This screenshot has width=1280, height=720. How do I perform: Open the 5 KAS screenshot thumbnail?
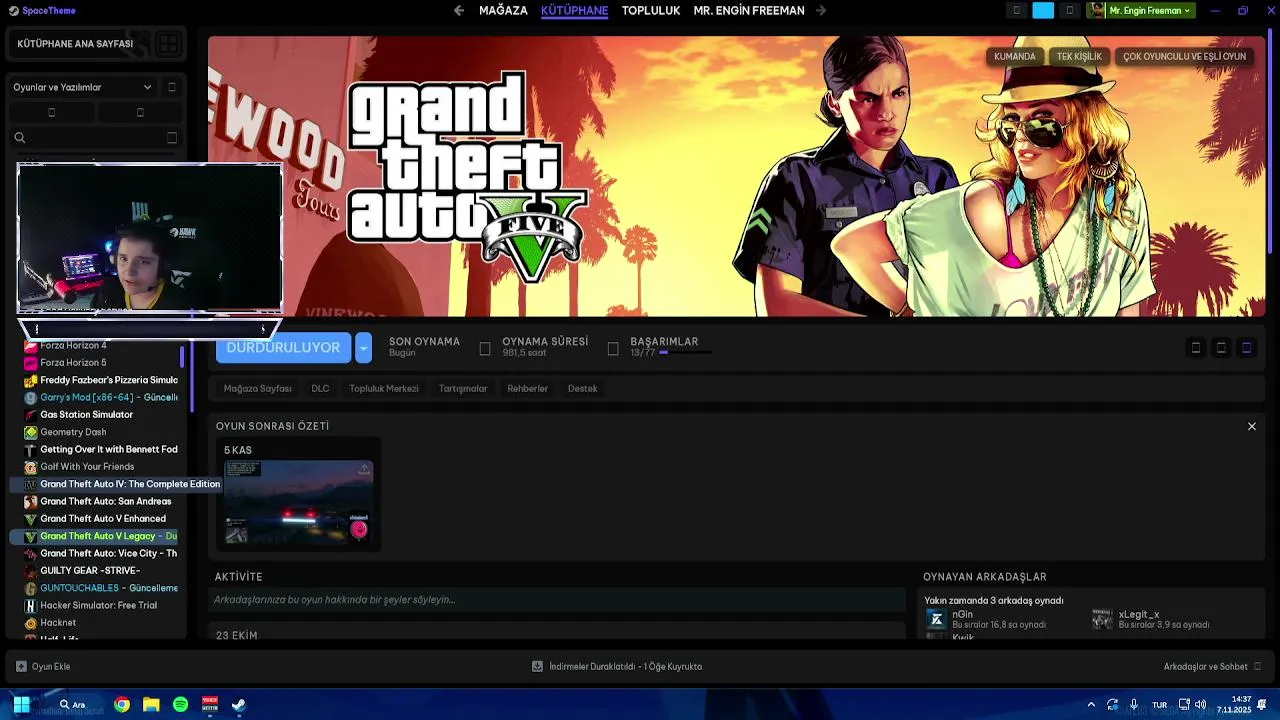tap(298, 503)
